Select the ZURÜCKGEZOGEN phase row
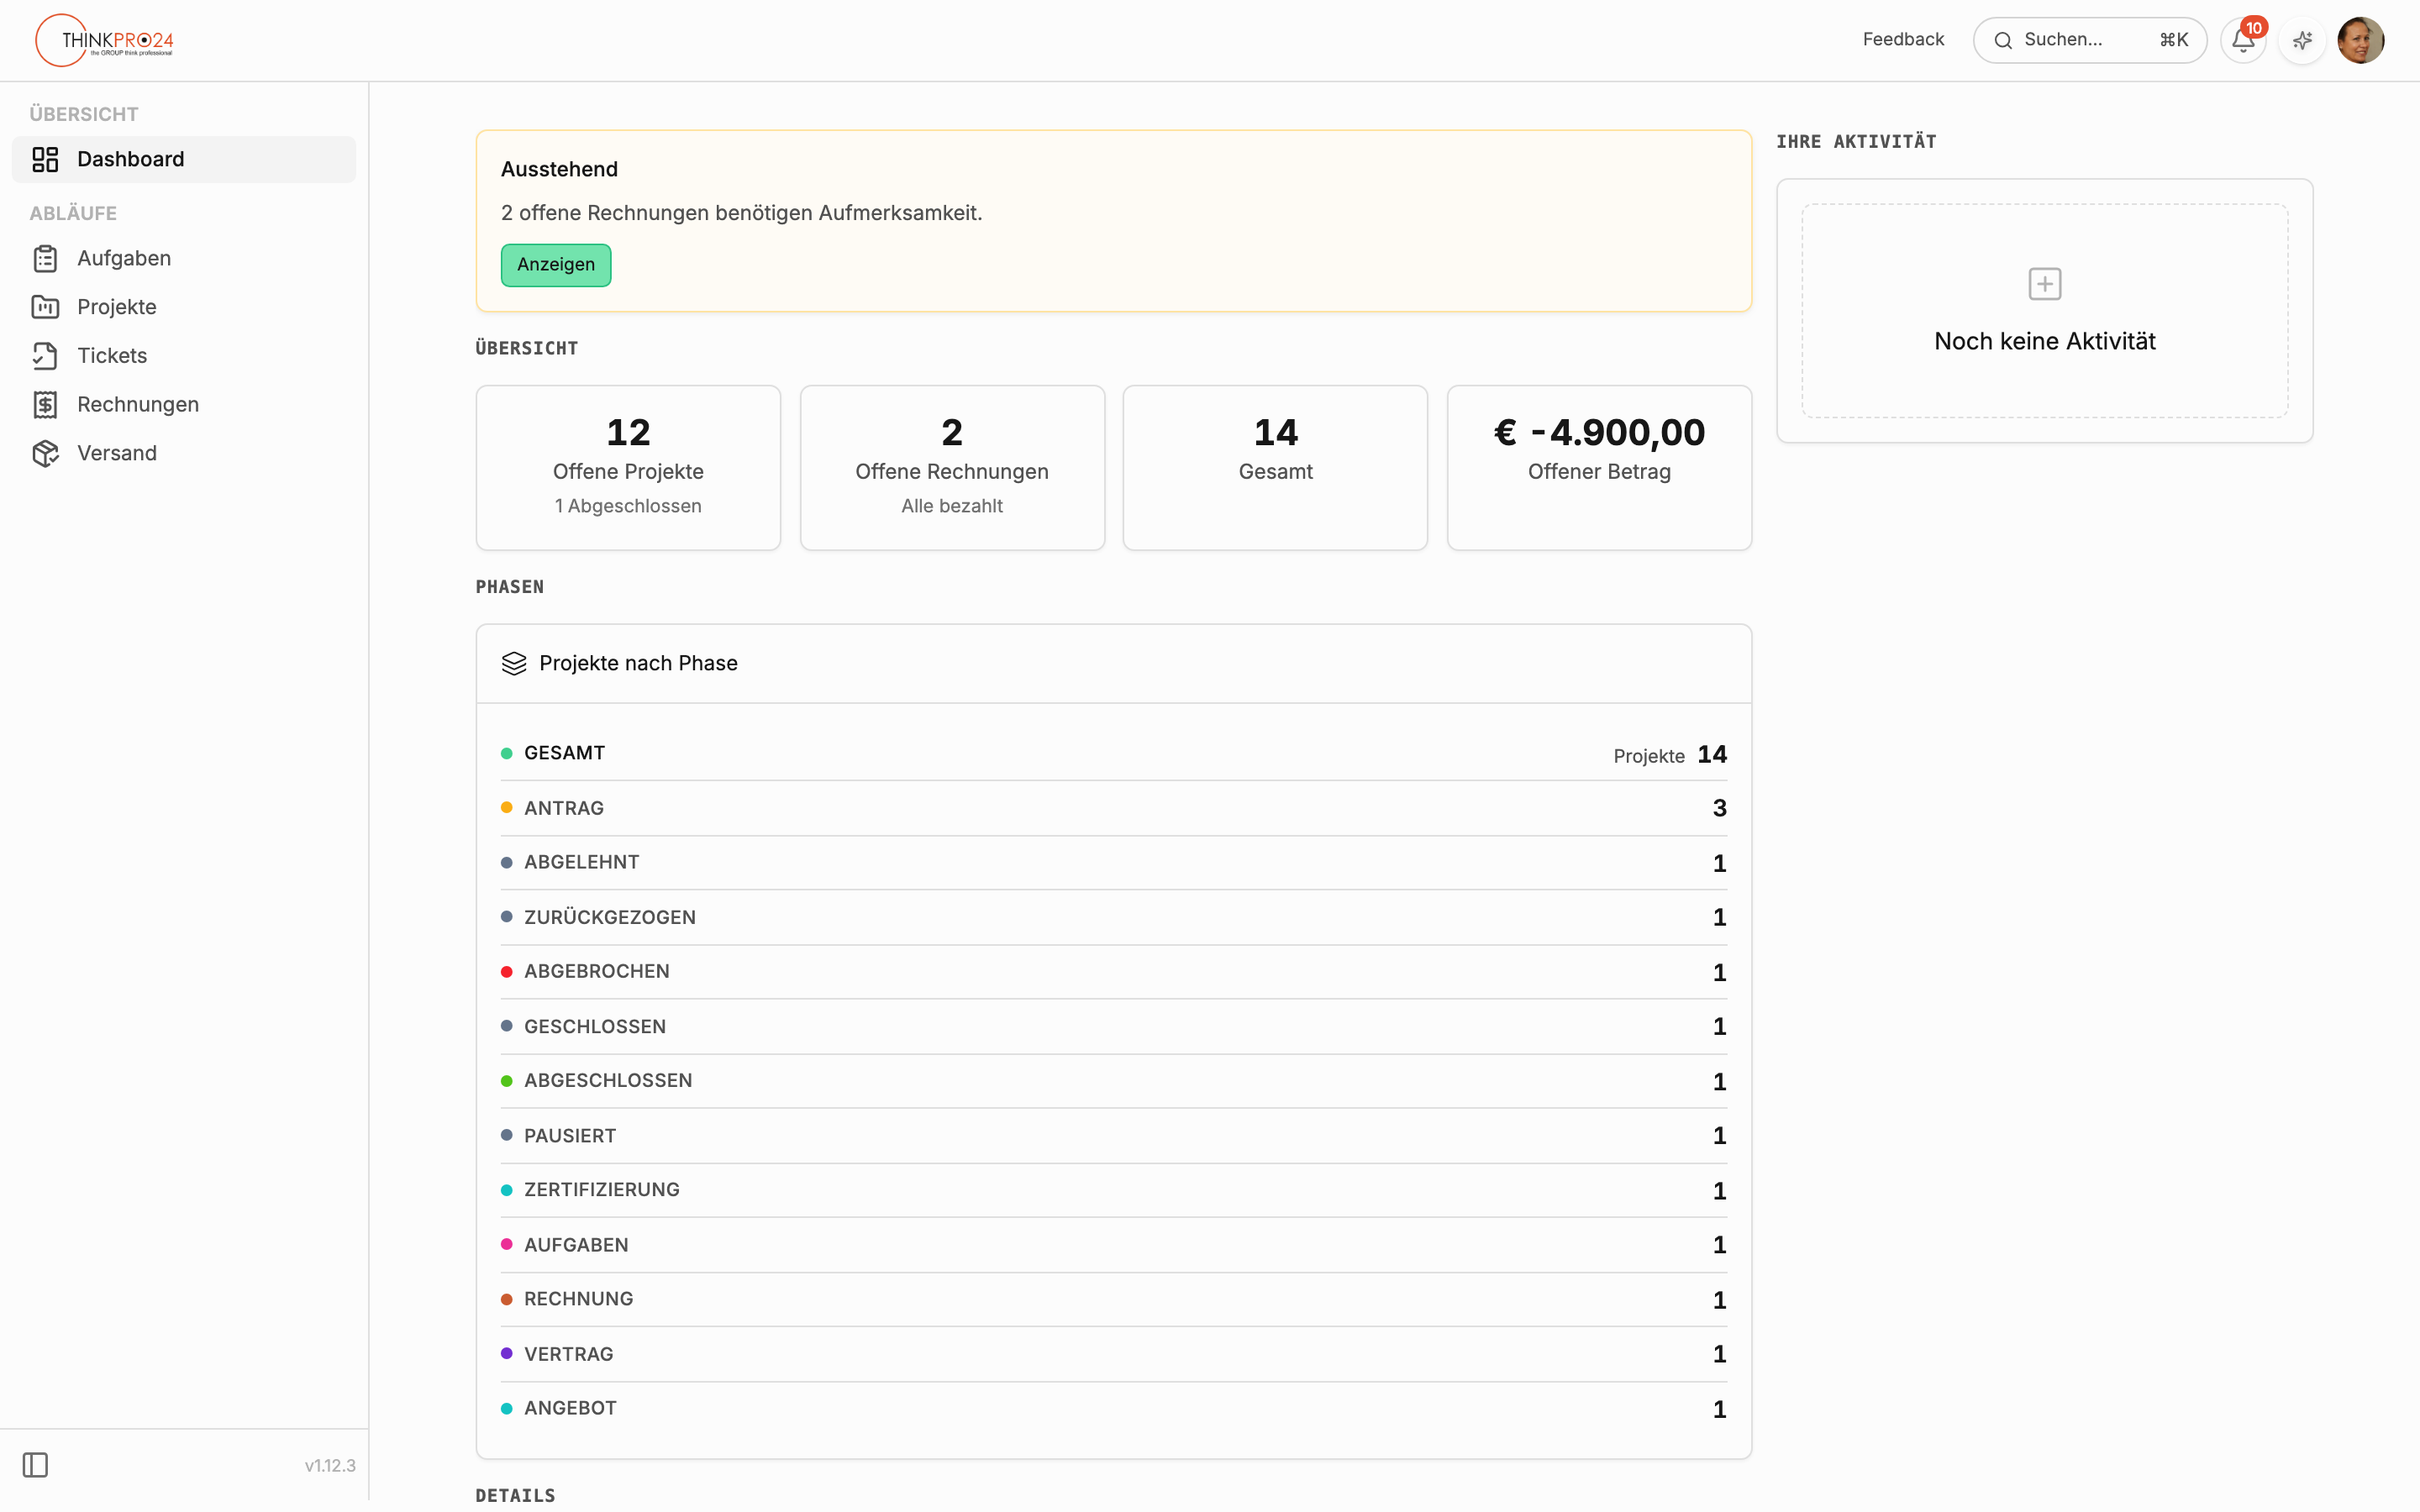2420x1512 pixels. 1113,917
